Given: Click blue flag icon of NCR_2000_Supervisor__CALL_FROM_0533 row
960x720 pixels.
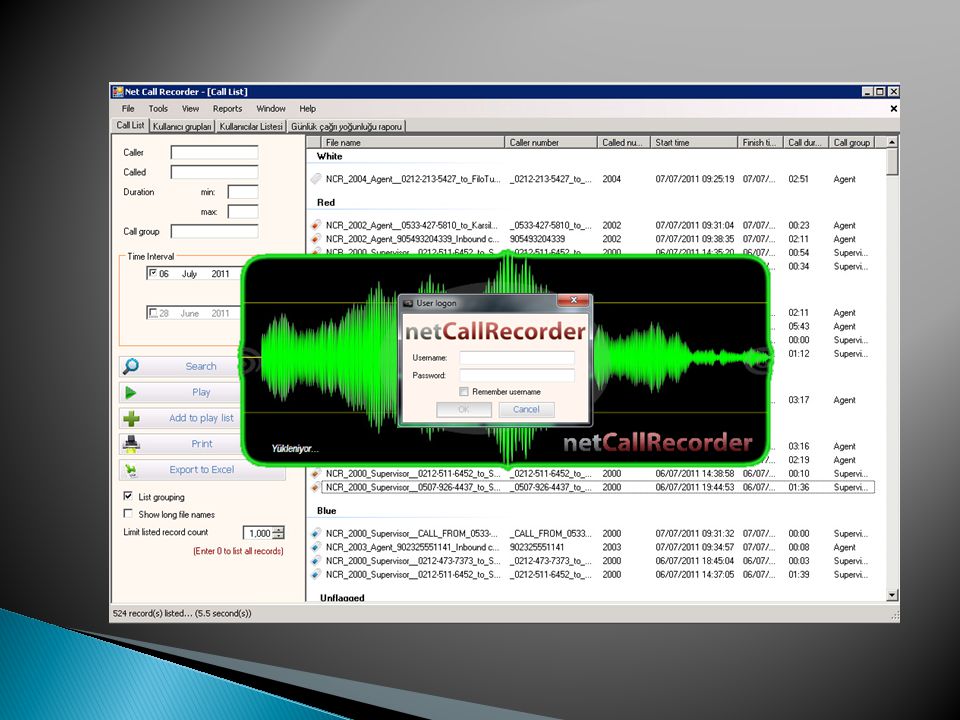Looking at the screenshot, I should (316, 533).
